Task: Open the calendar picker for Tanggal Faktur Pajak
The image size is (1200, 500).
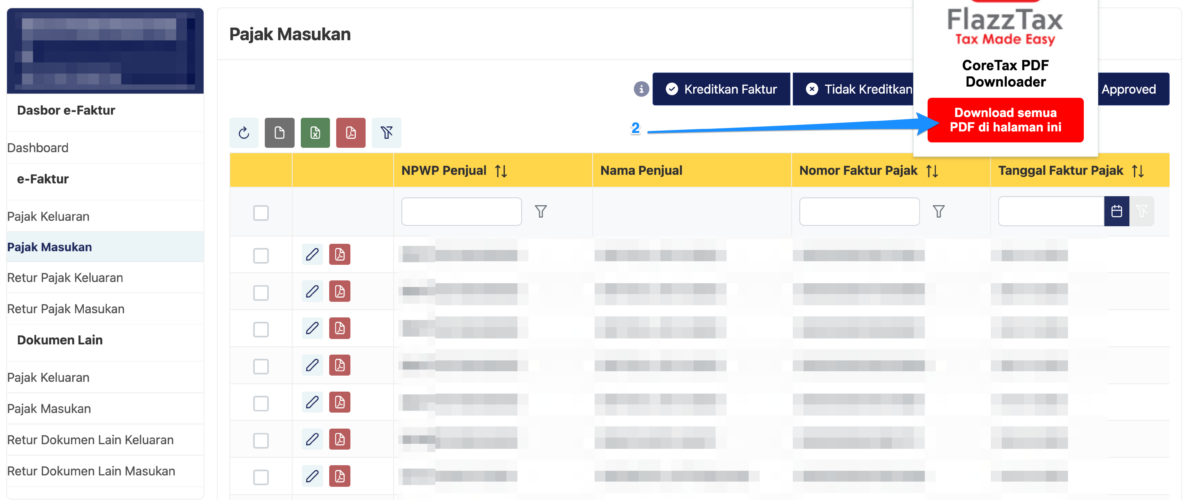Action: (1116, 211)
